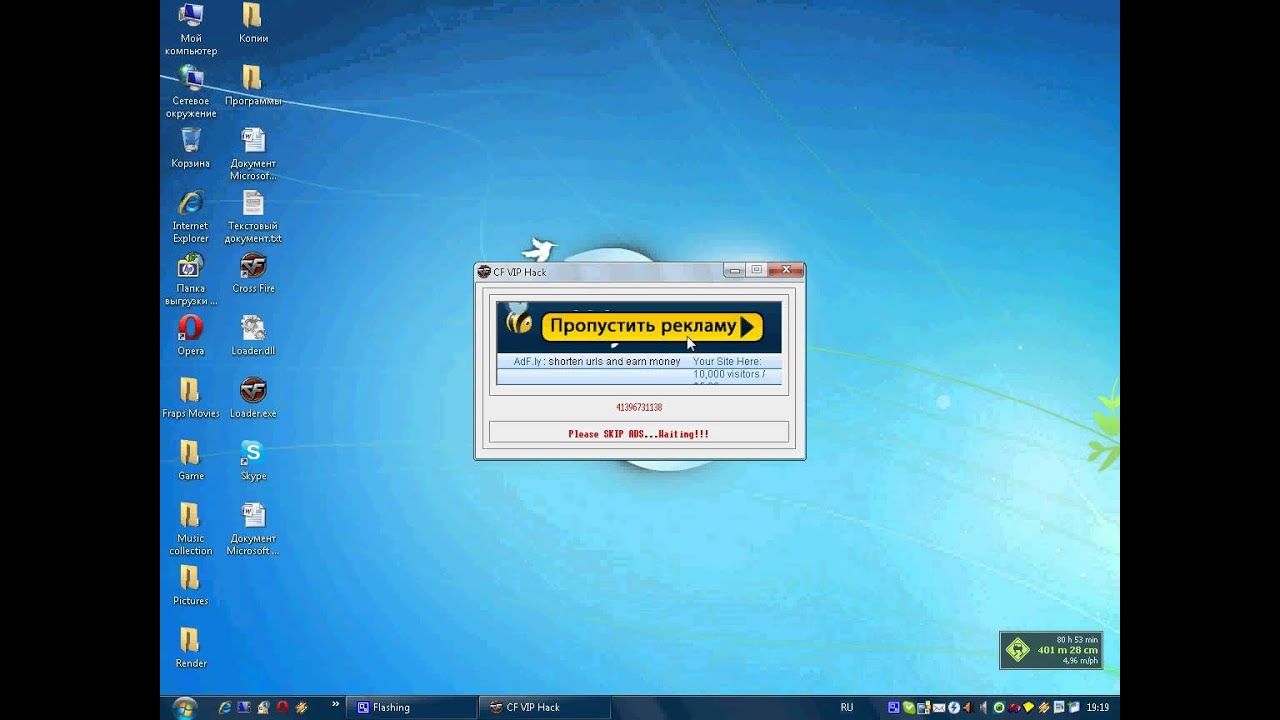Click the green Skype tray icon
The image size is (1280, 720).
(909, 707)
